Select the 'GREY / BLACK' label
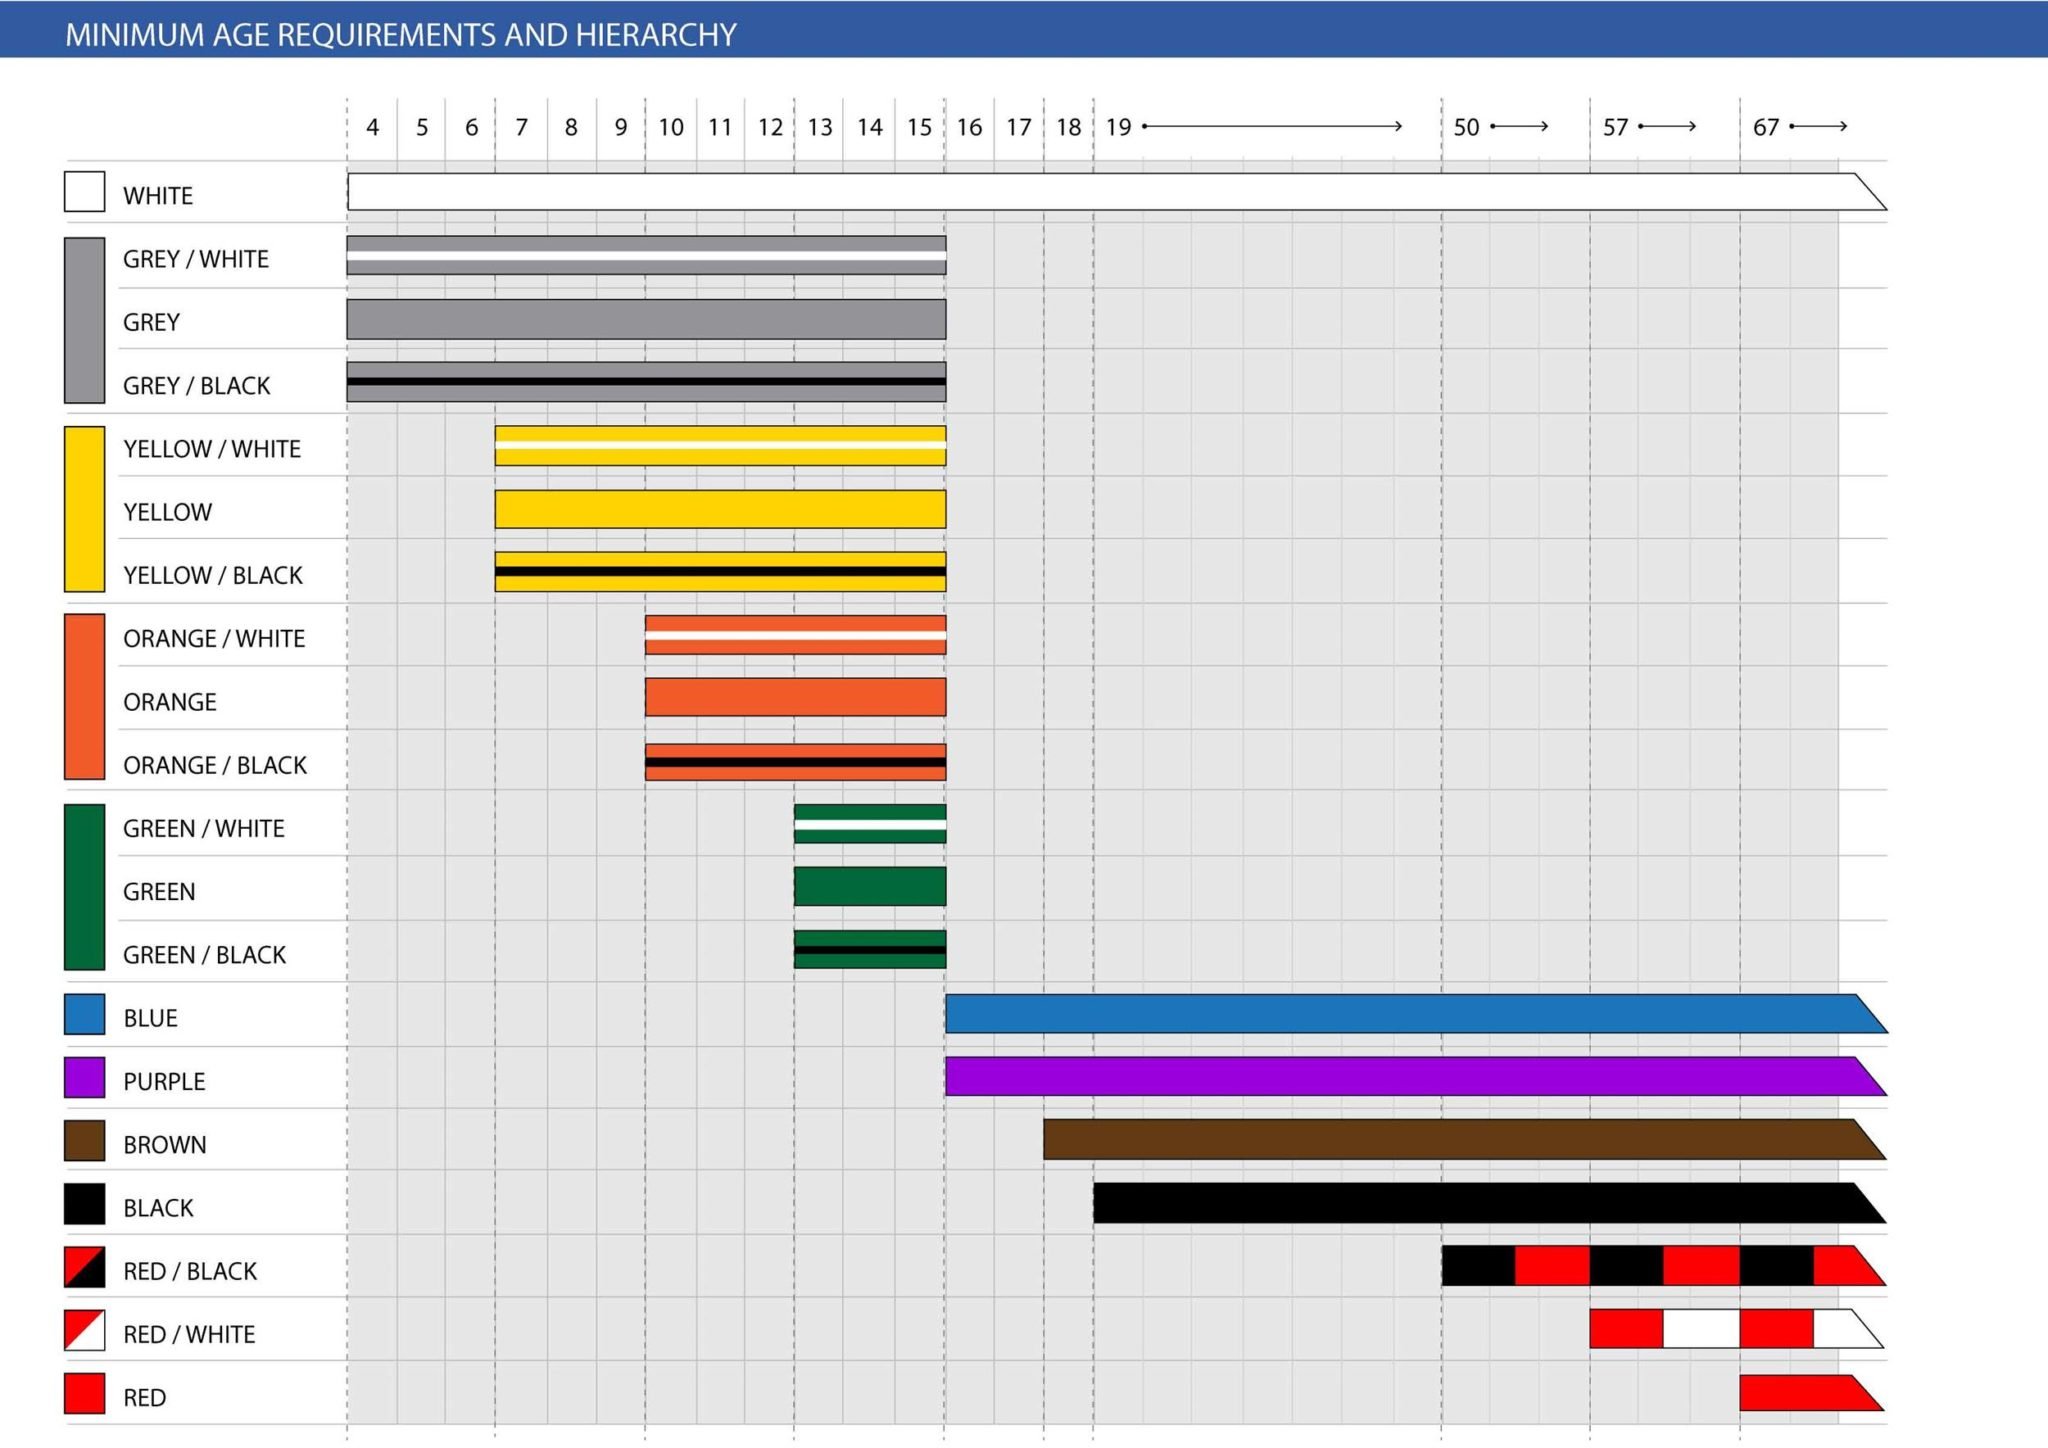This screenshot has height=1448, width=2048. pyautogui.click(x=197, y=386)
